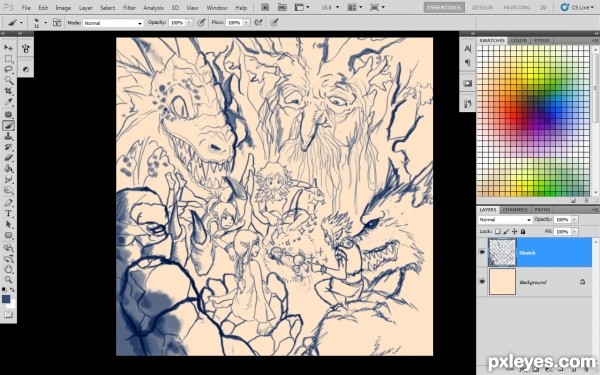Open the Image menu
This screenshot has width=600, height=375.
(x=63, y=8)
